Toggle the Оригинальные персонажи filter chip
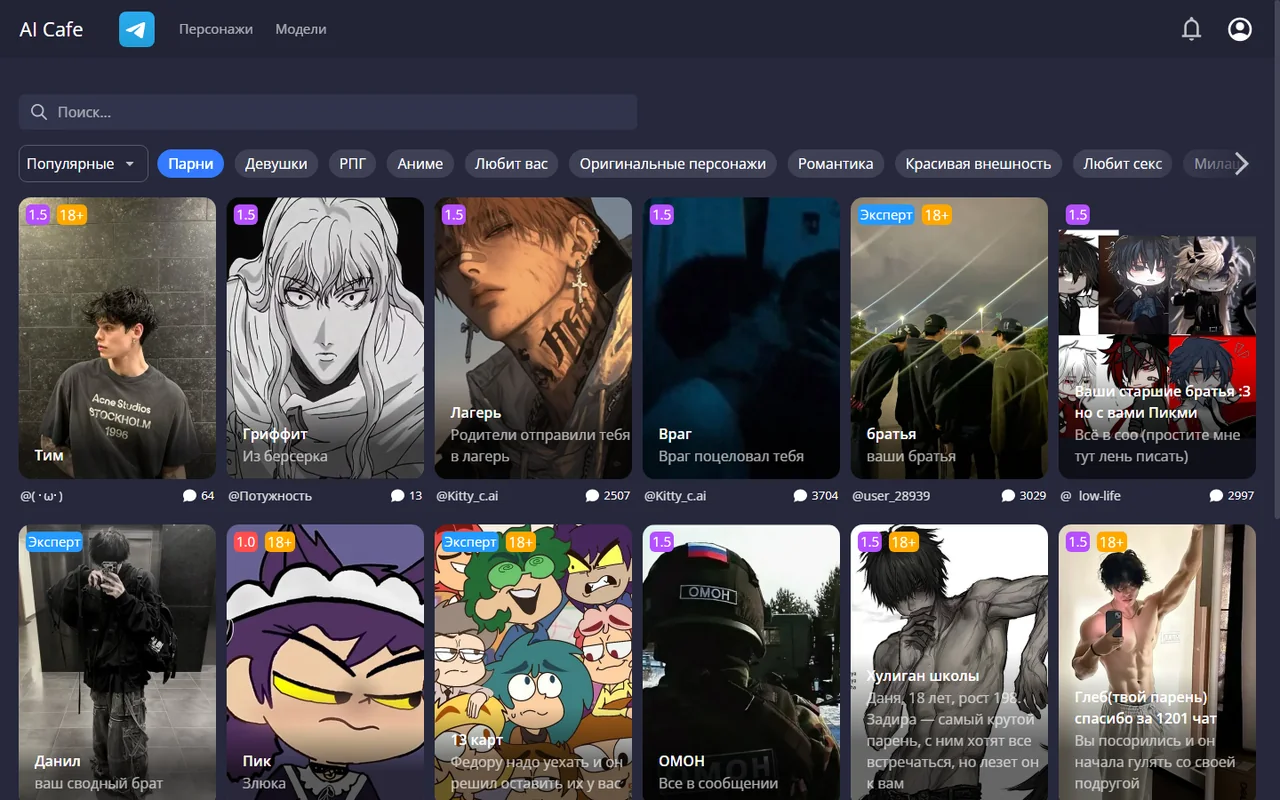1280x800 pixels. (672, 164)
